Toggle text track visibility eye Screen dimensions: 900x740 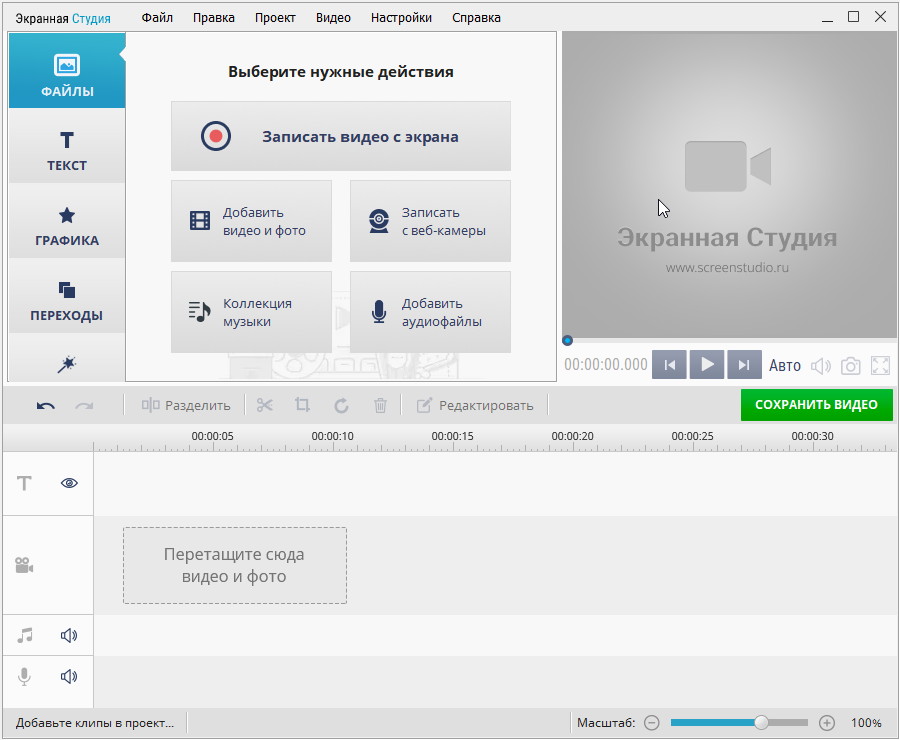point(69,483)
